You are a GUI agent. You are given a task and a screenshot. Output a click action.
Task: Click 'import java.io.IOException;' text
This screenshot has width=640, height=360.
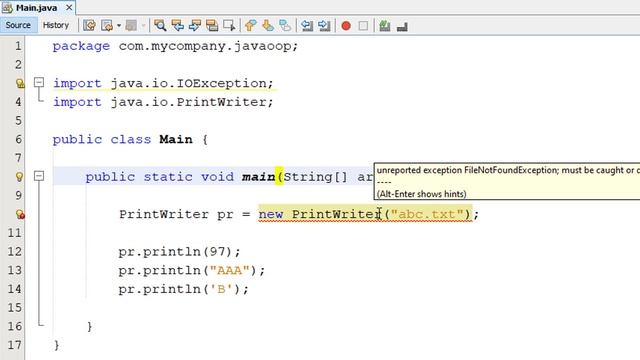pos(163,83)
